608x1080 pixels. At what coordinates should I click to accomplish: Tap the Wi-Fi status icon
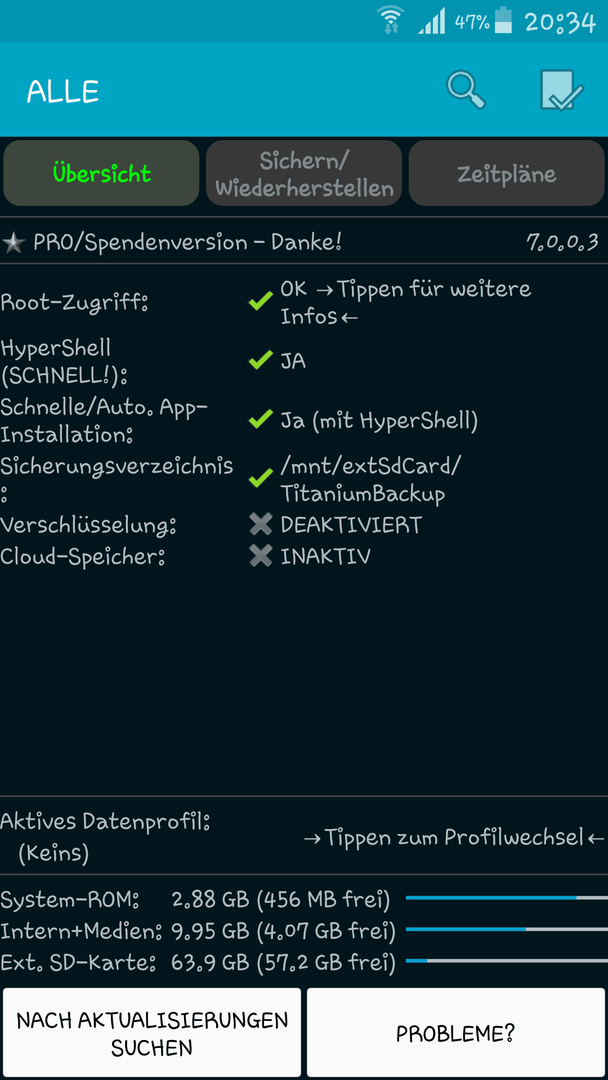(392, 21)
